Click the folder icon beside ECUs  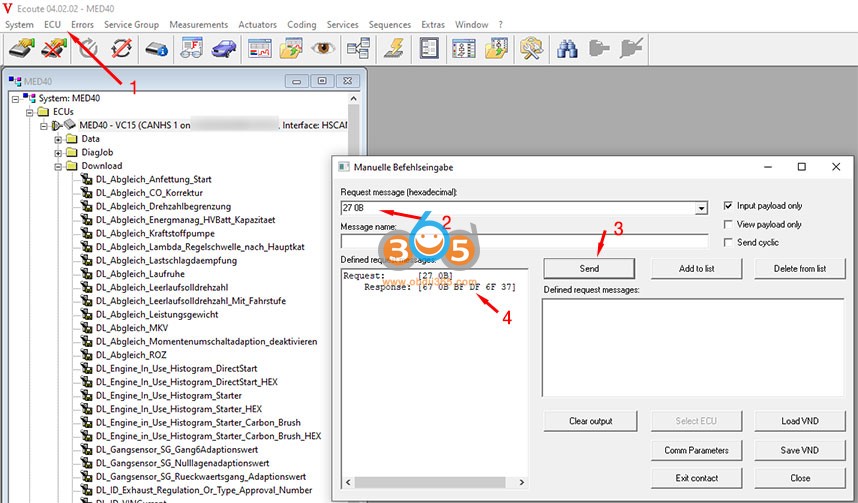tap(43, 112)
